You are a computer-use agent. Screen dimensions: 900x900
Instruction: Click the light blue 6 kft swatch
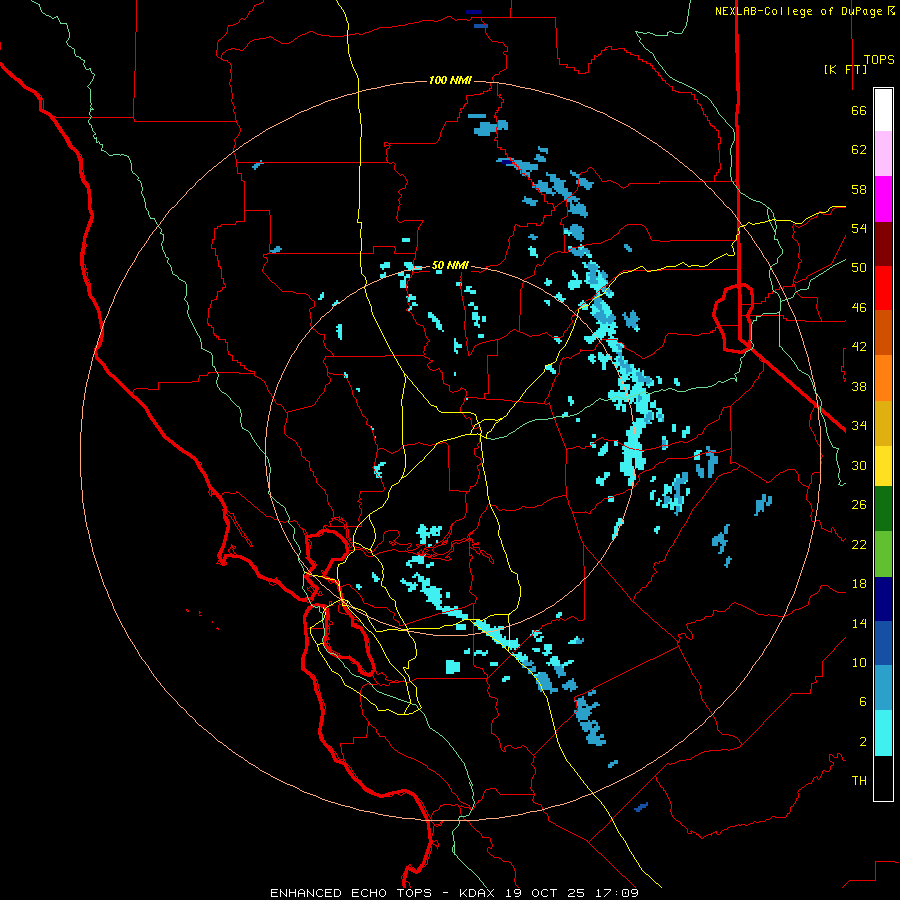tap(883, 688)
